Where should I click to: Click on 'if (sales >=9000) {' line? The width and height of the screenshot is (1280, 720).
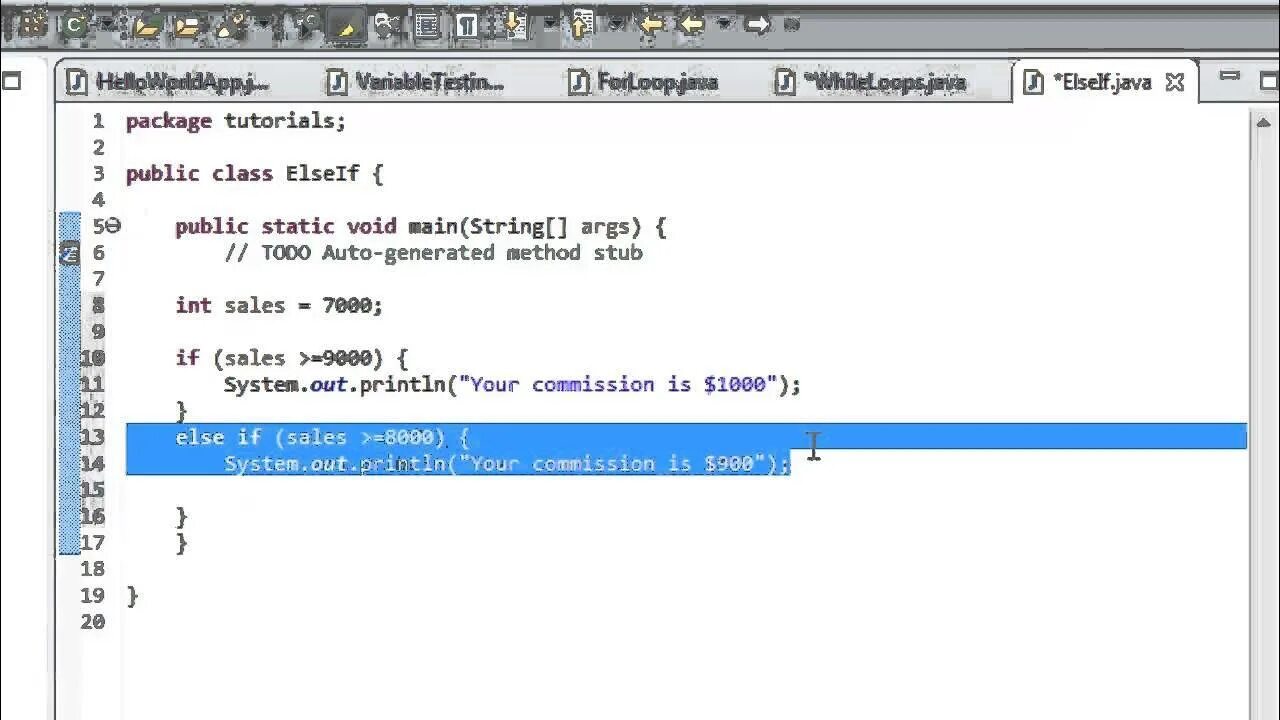point(292,358)
